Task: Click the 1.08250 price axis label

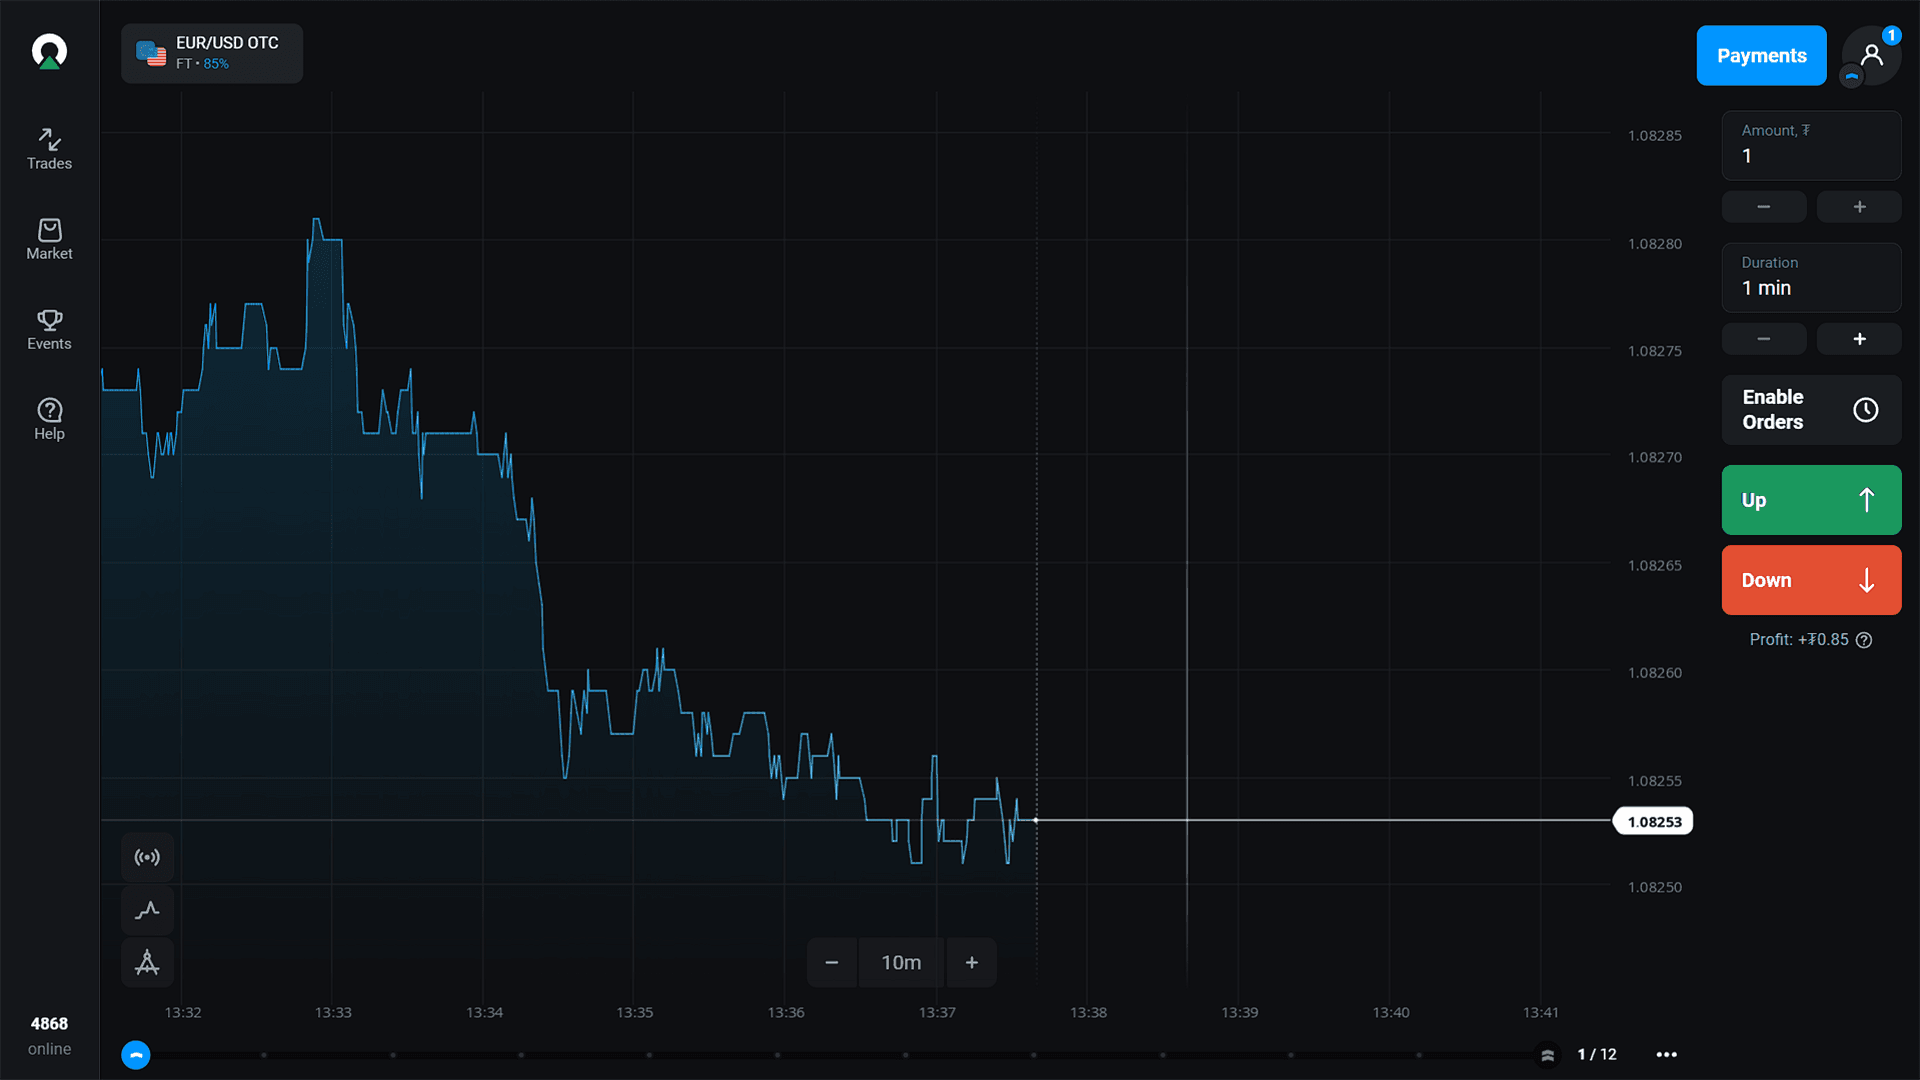Action: [1654, 887]
